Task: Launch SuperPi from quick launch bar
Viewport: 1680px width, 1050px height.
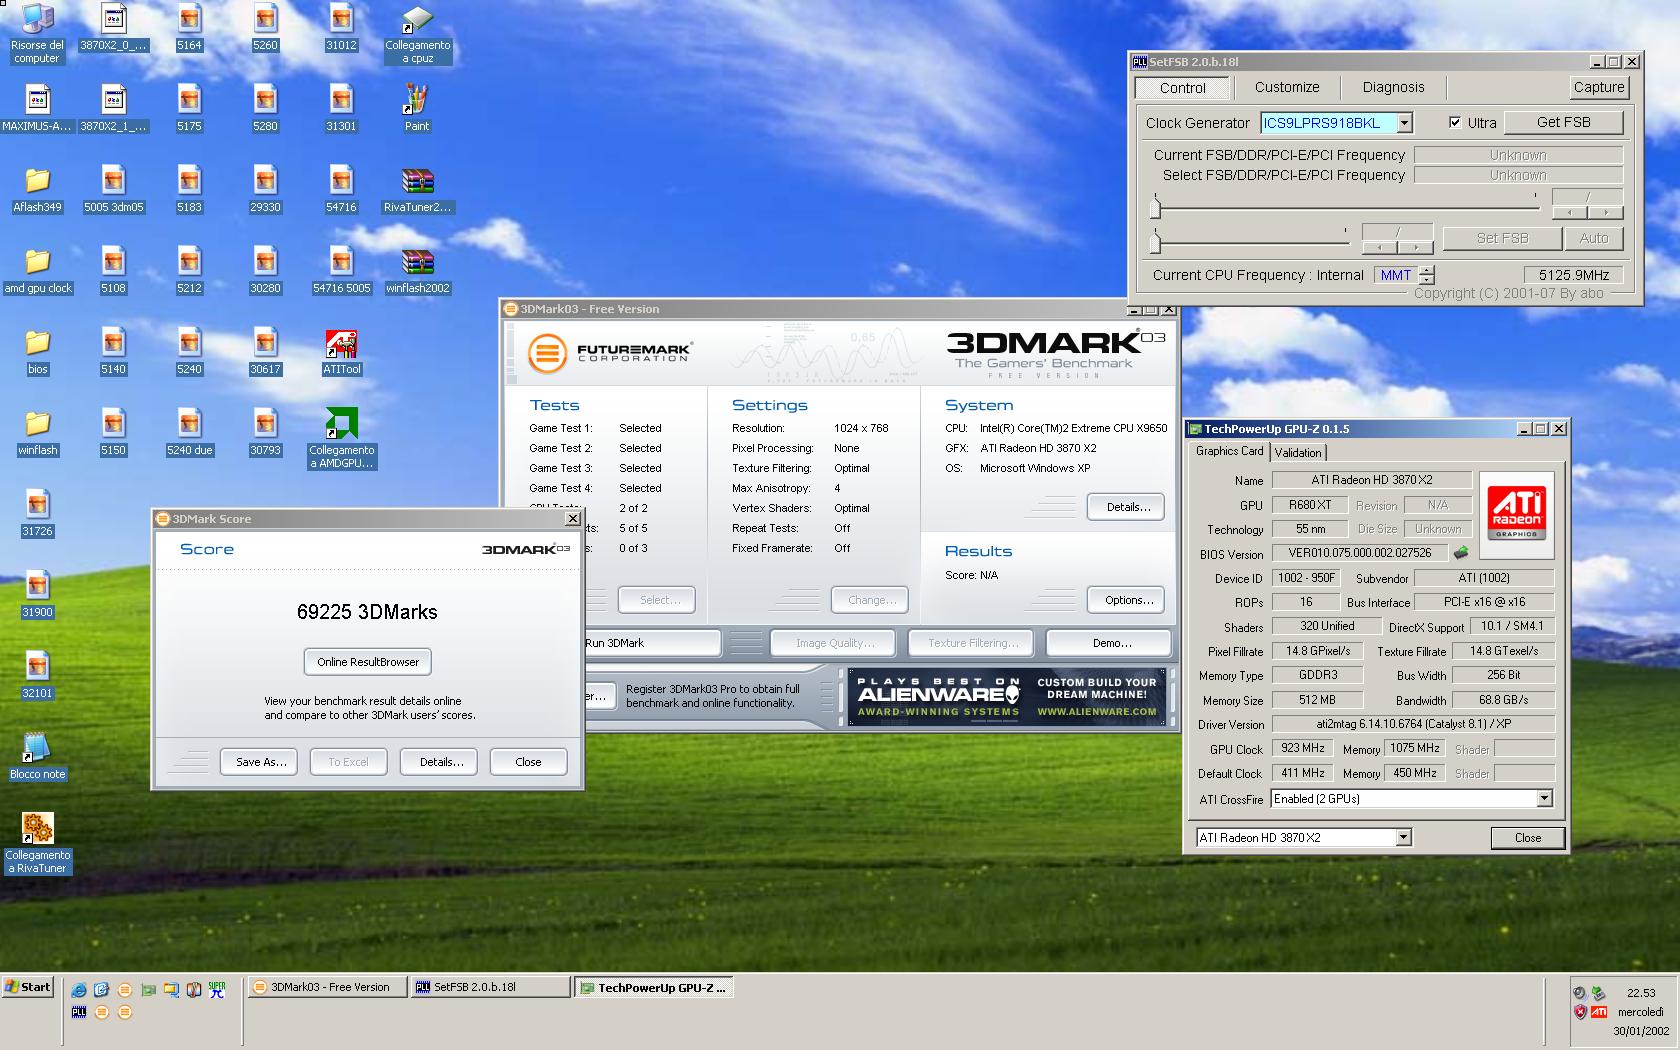Action: (217, 990)
